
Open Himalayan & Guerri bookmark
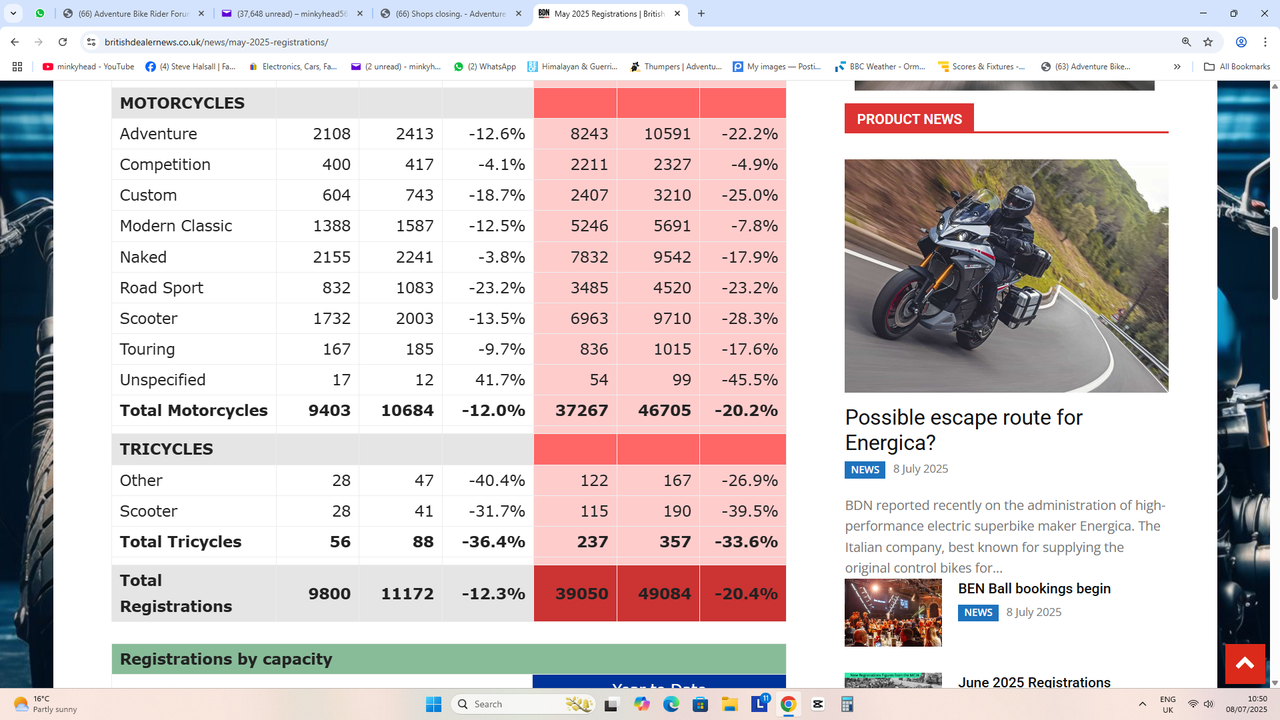click(x=572, y=67)
